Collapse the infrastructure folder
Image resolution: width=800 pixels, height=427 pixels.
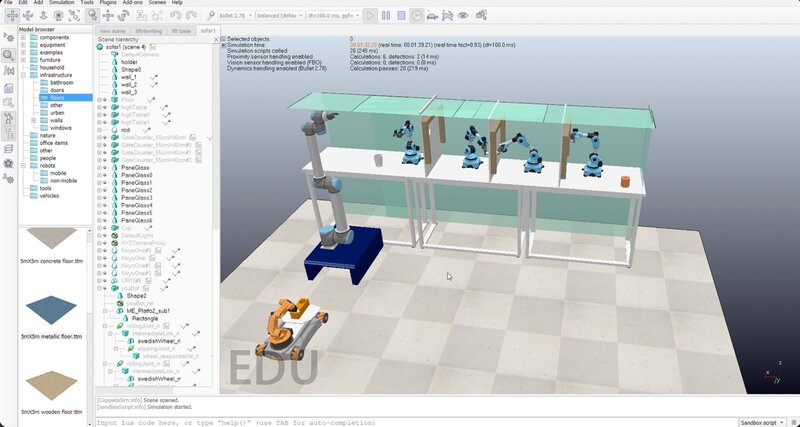click(x=24, y=74)
